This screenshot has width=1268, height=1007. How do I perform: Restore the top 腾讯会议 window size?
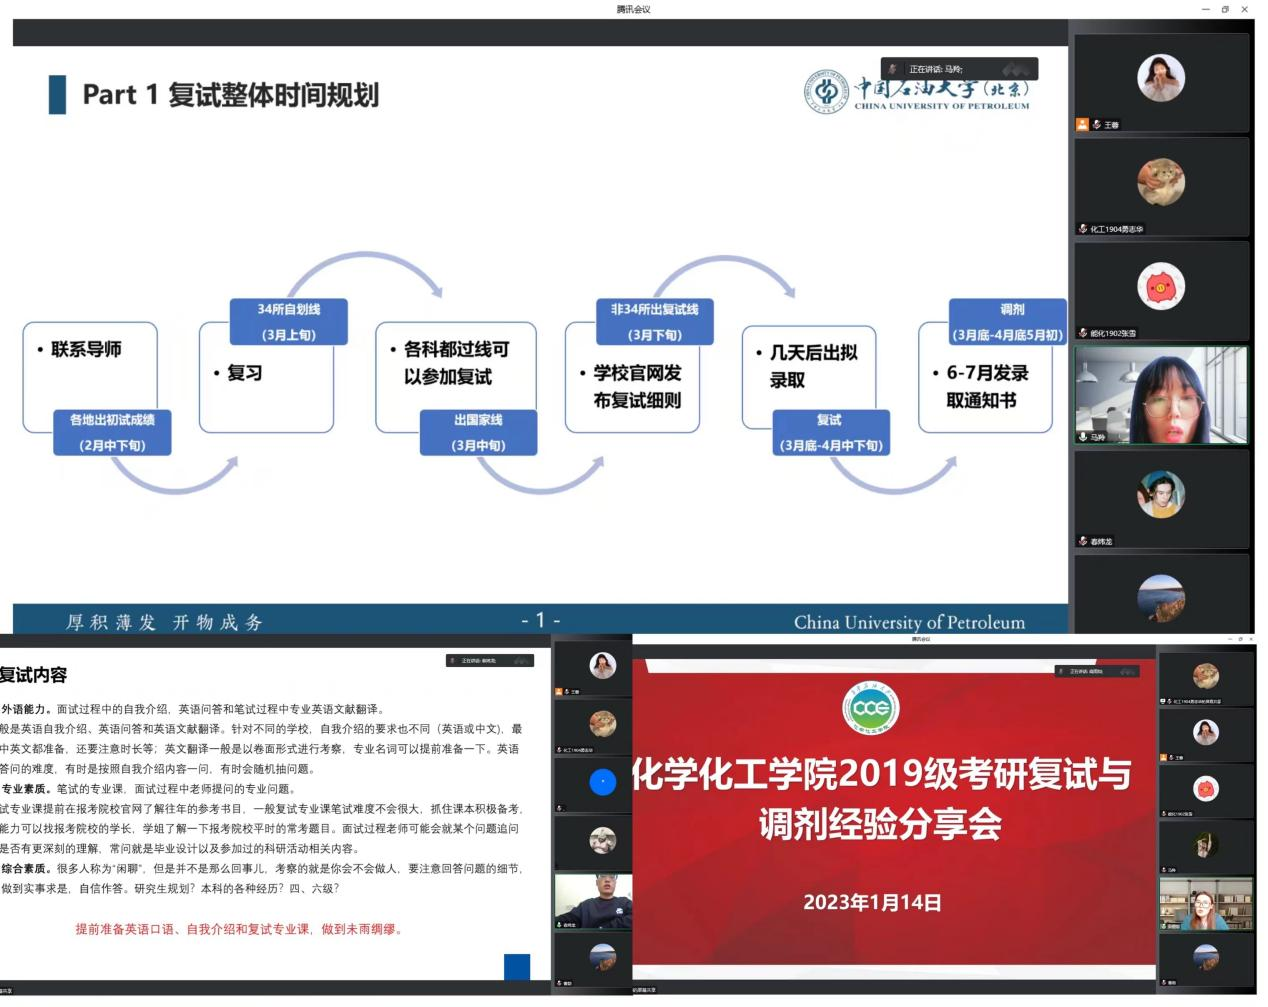(x=1225, y=9)
